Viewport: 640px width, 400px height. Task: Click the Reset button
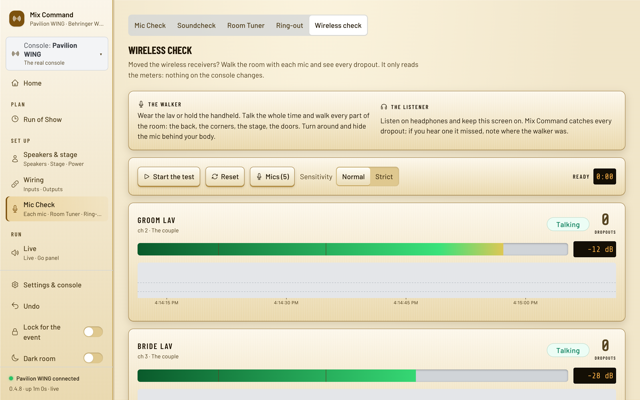coord(225,177)
